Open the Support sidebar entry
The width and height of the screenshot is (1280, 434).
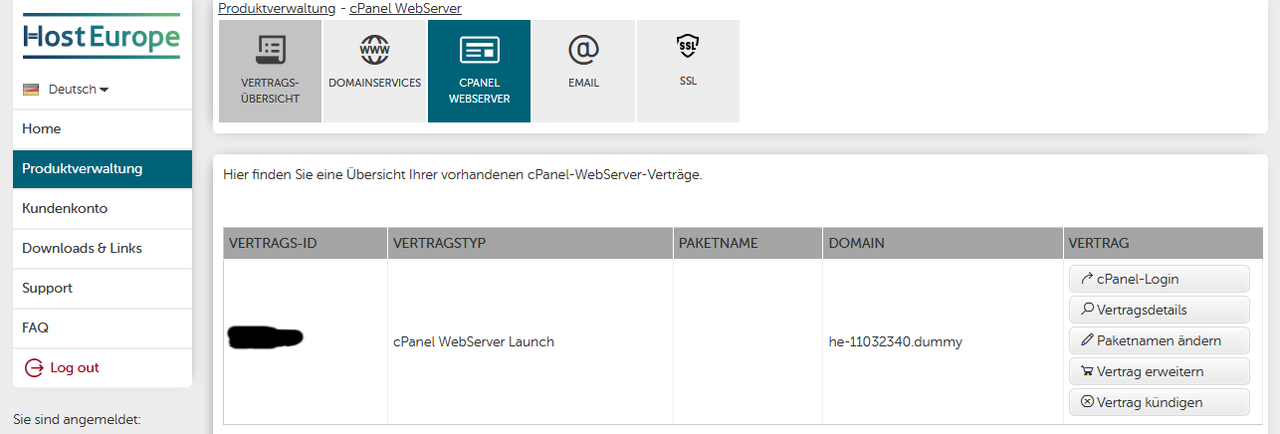point(102,288)
